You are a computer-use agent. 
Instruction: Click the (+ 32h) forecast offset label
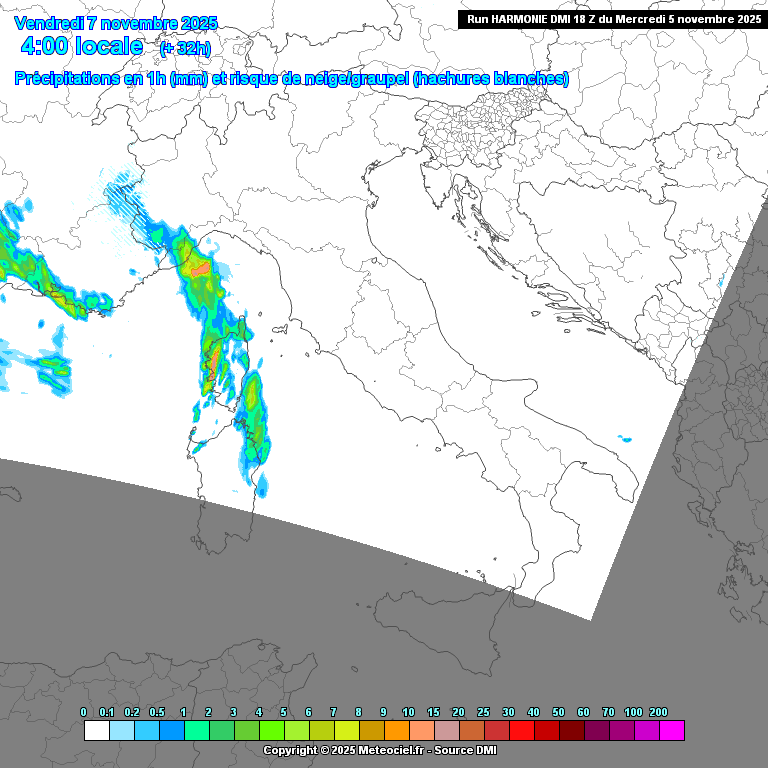[186, 48]
